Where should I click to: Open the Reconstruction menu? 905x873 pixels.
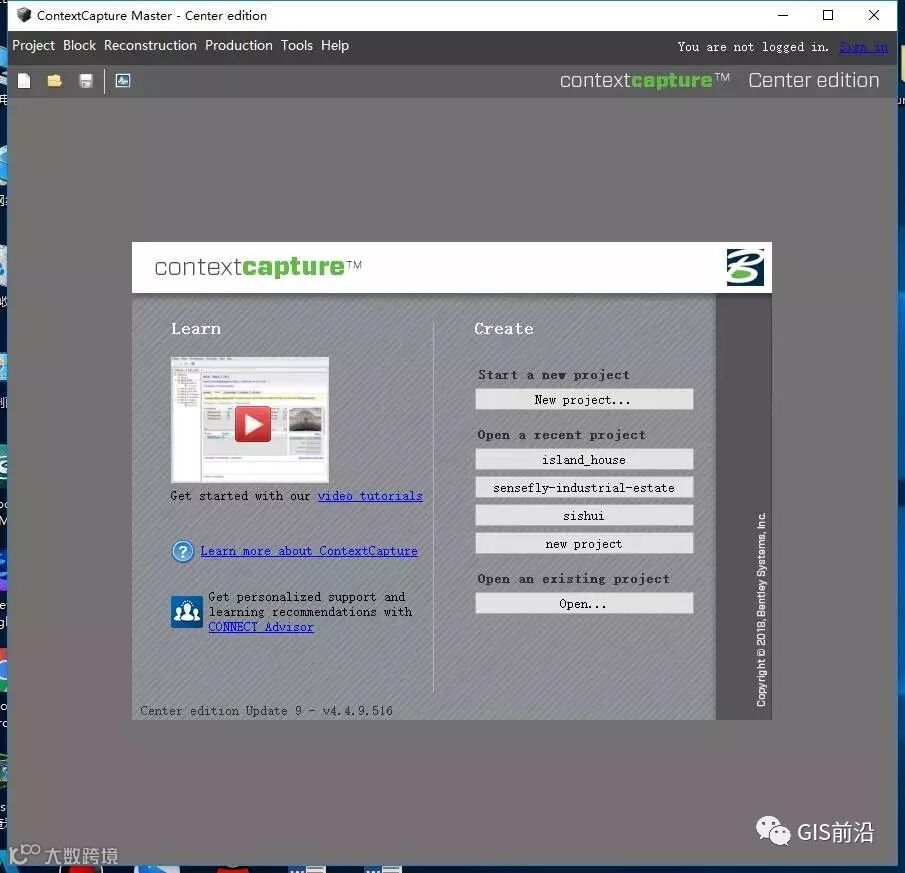pyautogui.click(x=150, y=46)
